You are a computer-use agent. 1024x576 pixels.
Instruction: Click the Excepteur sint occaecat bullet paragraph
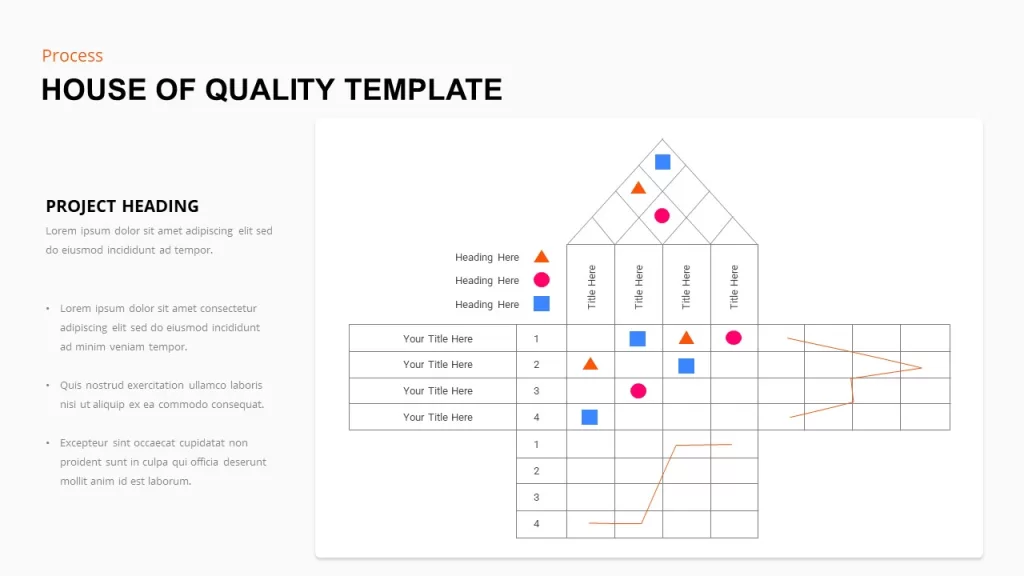[163, 462]
